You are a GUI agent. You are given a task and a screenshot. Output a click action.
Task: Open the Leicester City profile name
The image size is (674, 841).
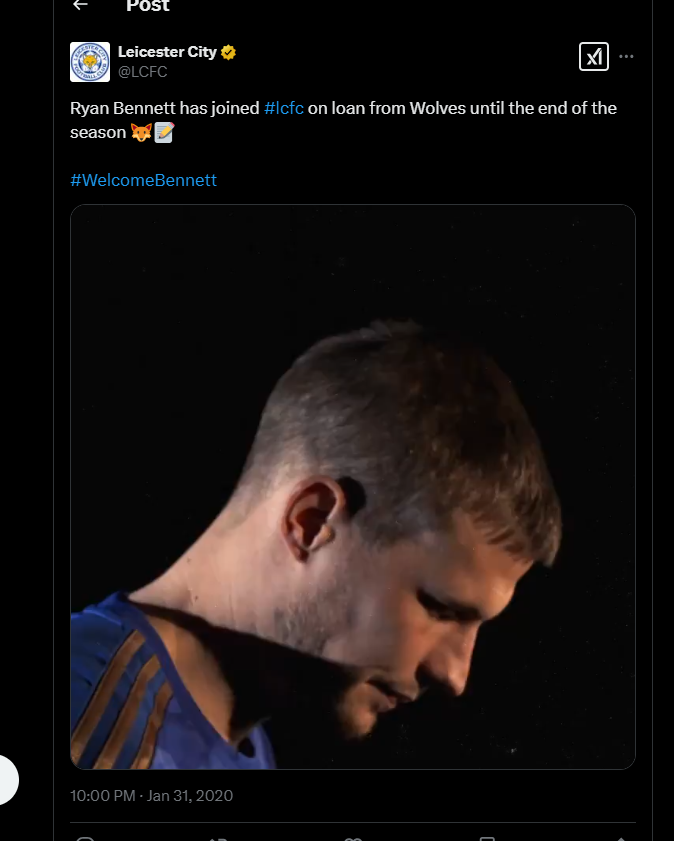tap(167, 52)
